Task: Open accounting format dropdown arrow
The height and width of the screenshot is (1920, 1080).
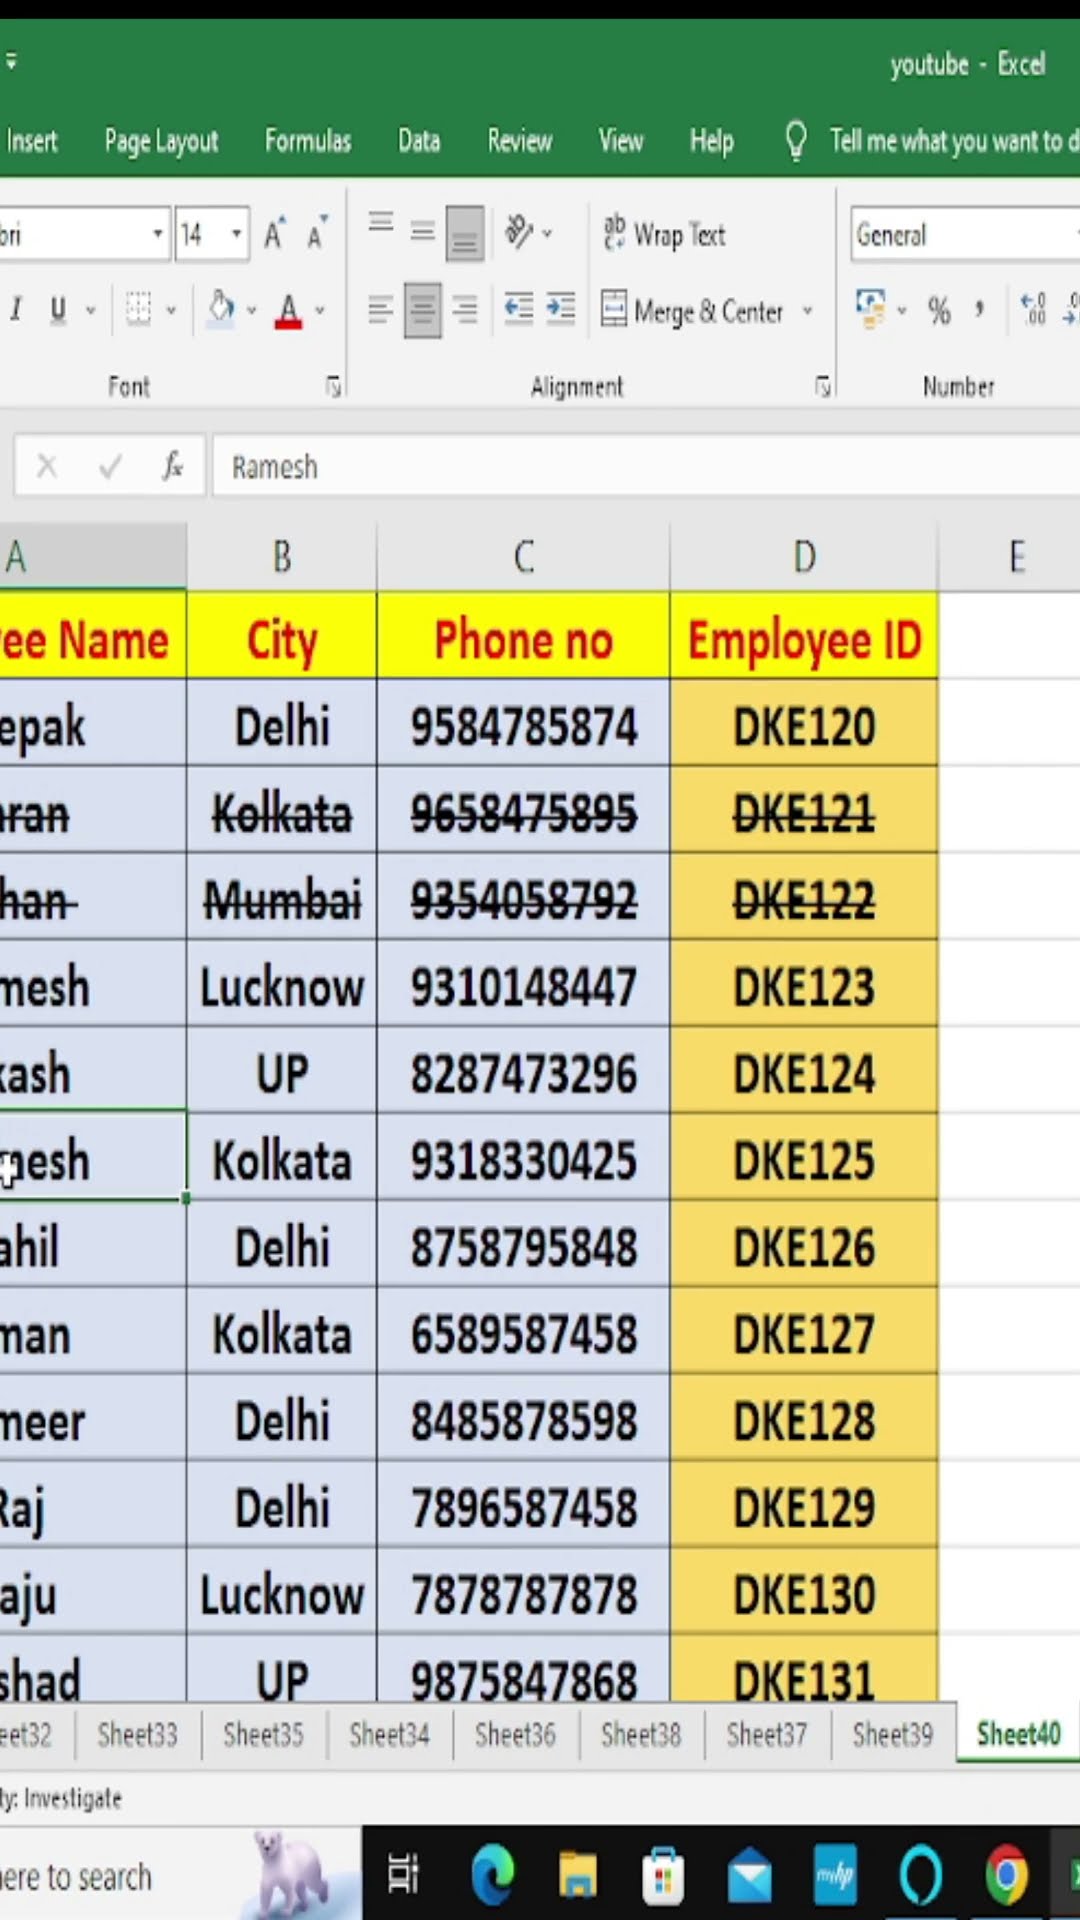Action: 901,310
